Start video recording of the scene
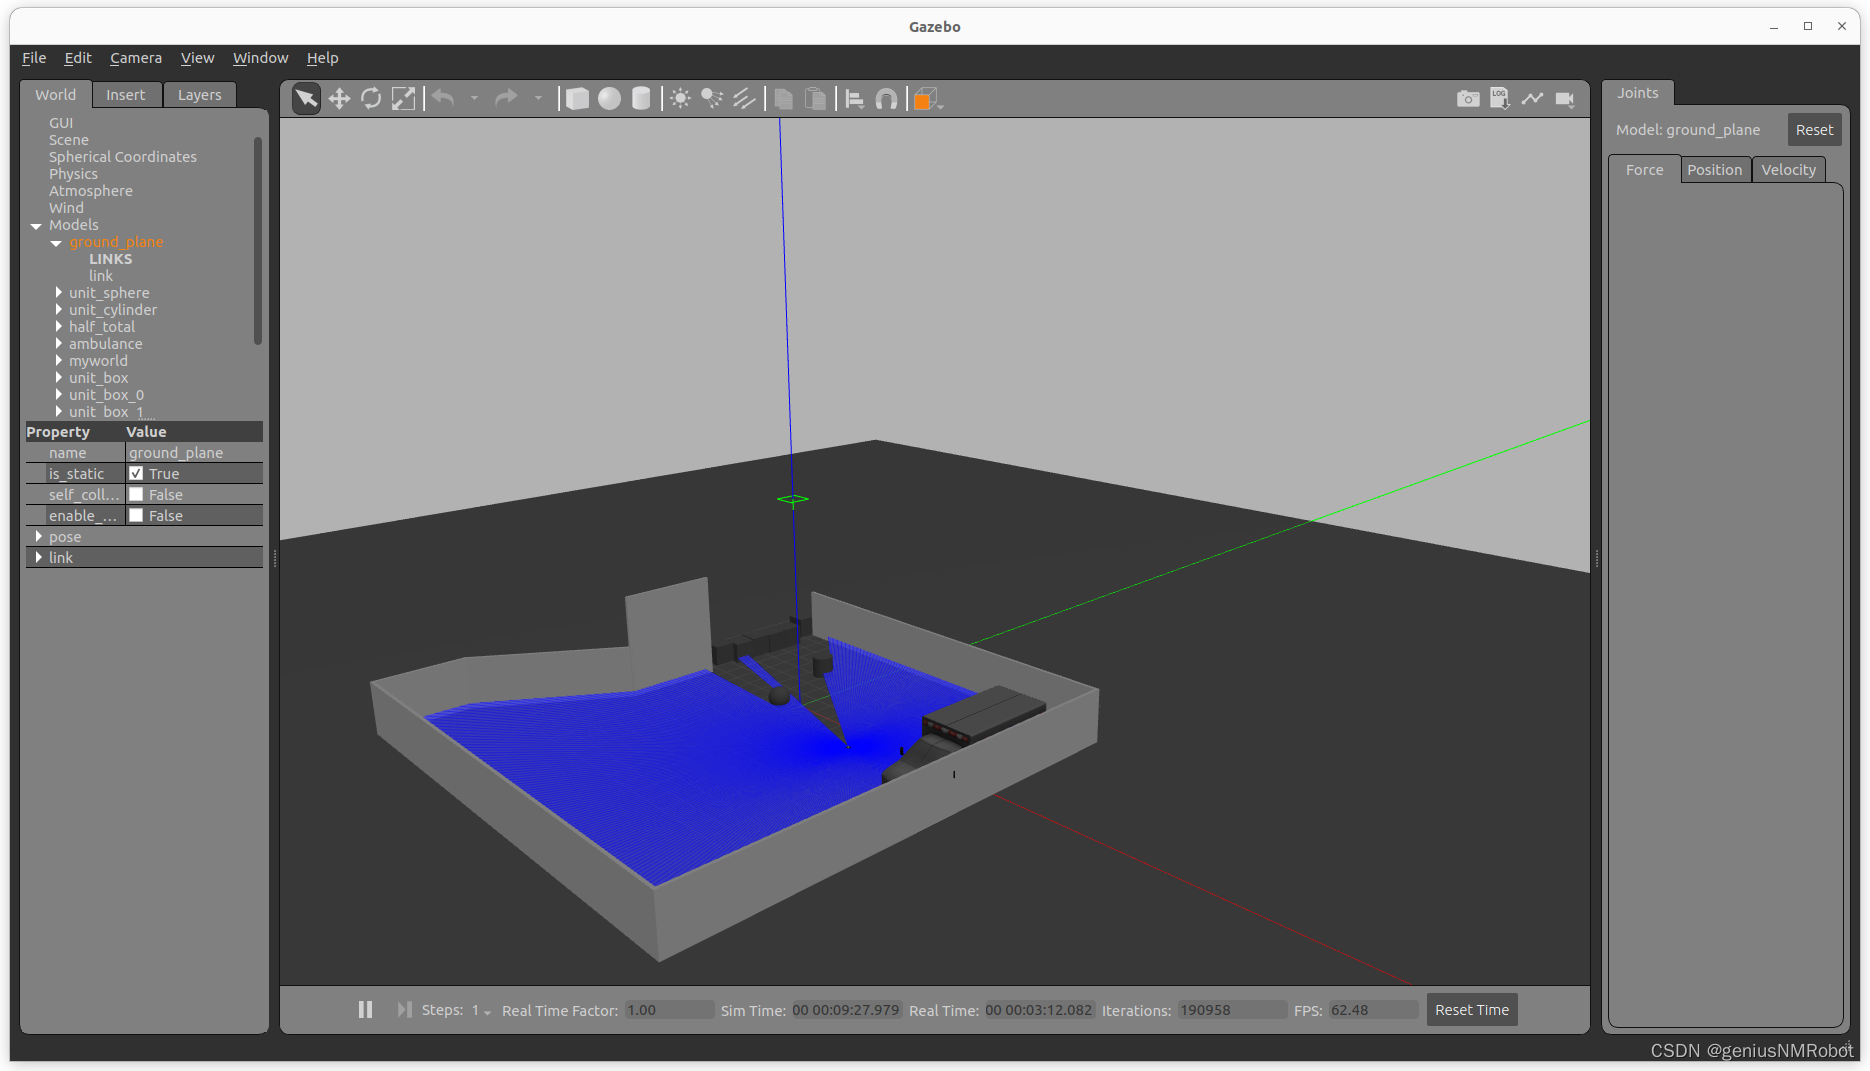Image resolution: width=1870 pixels, height=1071 pixels. [x=1564, y=98]
